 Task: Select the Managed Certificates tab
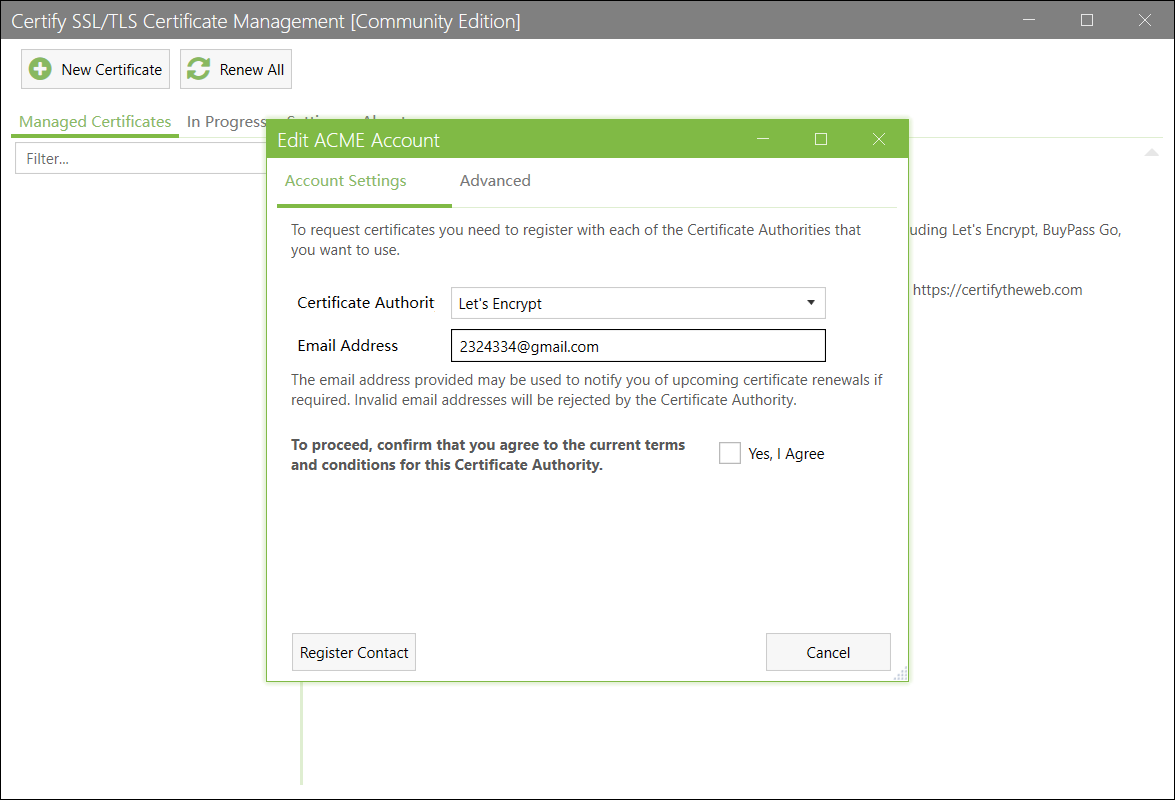tap(95, 121)
